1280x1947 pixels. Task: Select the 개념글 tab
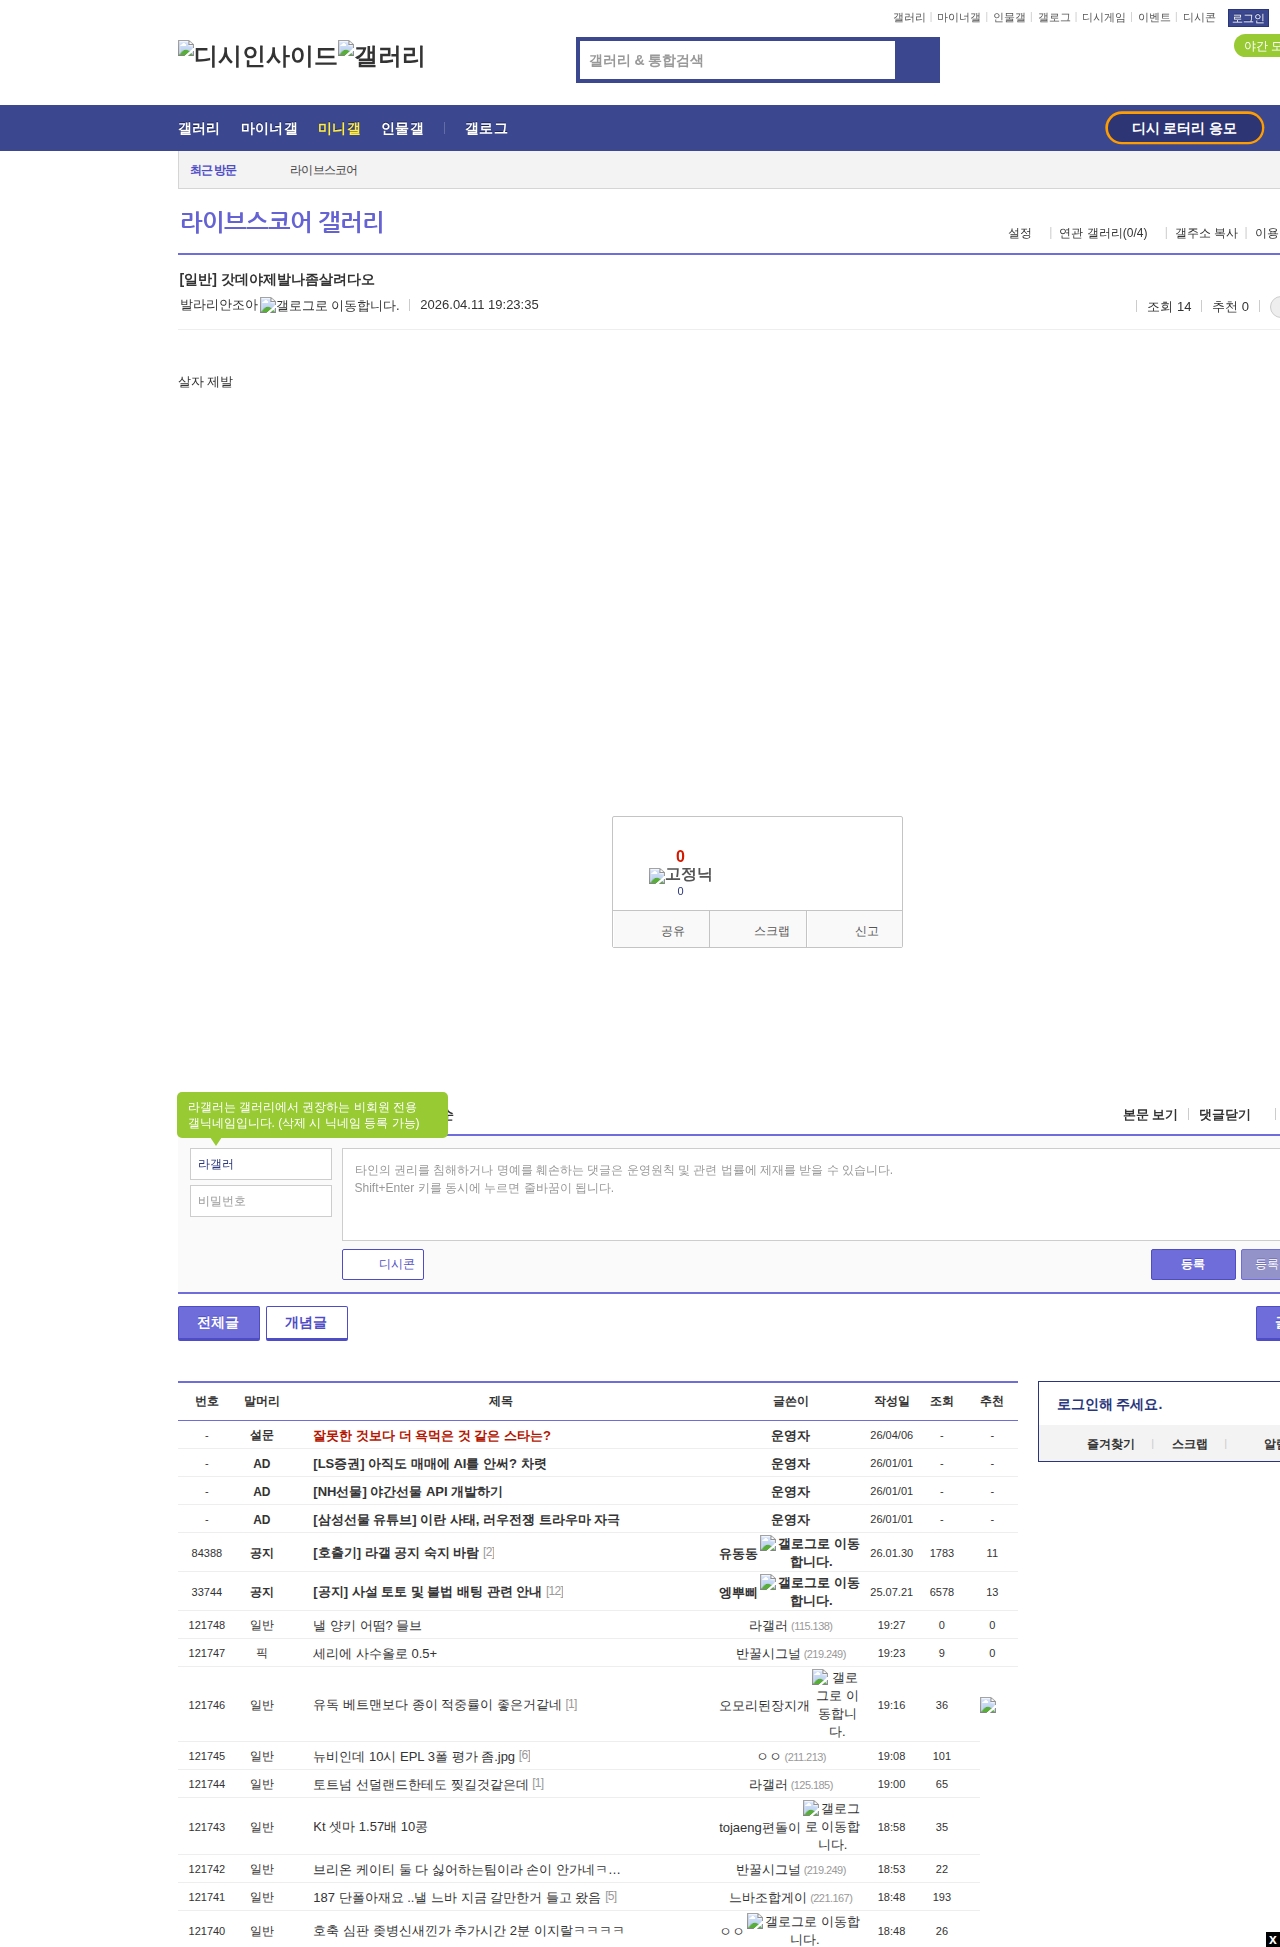(306, 1322)
